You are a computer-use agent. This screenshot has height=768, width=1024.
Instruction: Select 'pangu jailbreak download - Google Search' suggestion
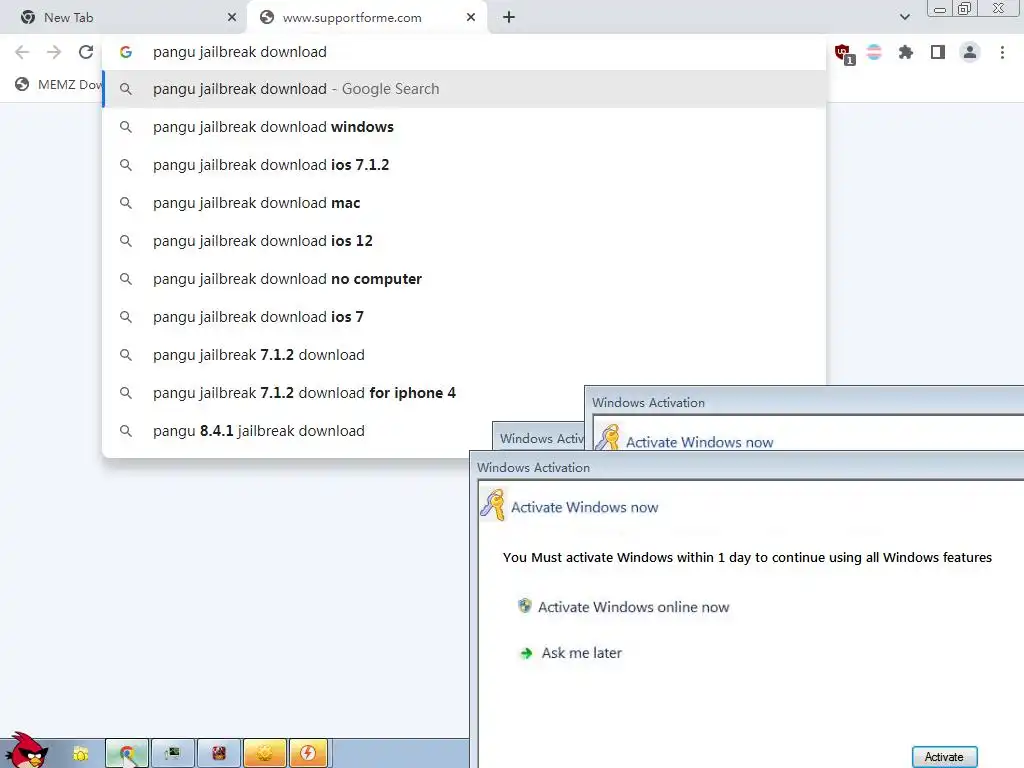coord(464,89)
